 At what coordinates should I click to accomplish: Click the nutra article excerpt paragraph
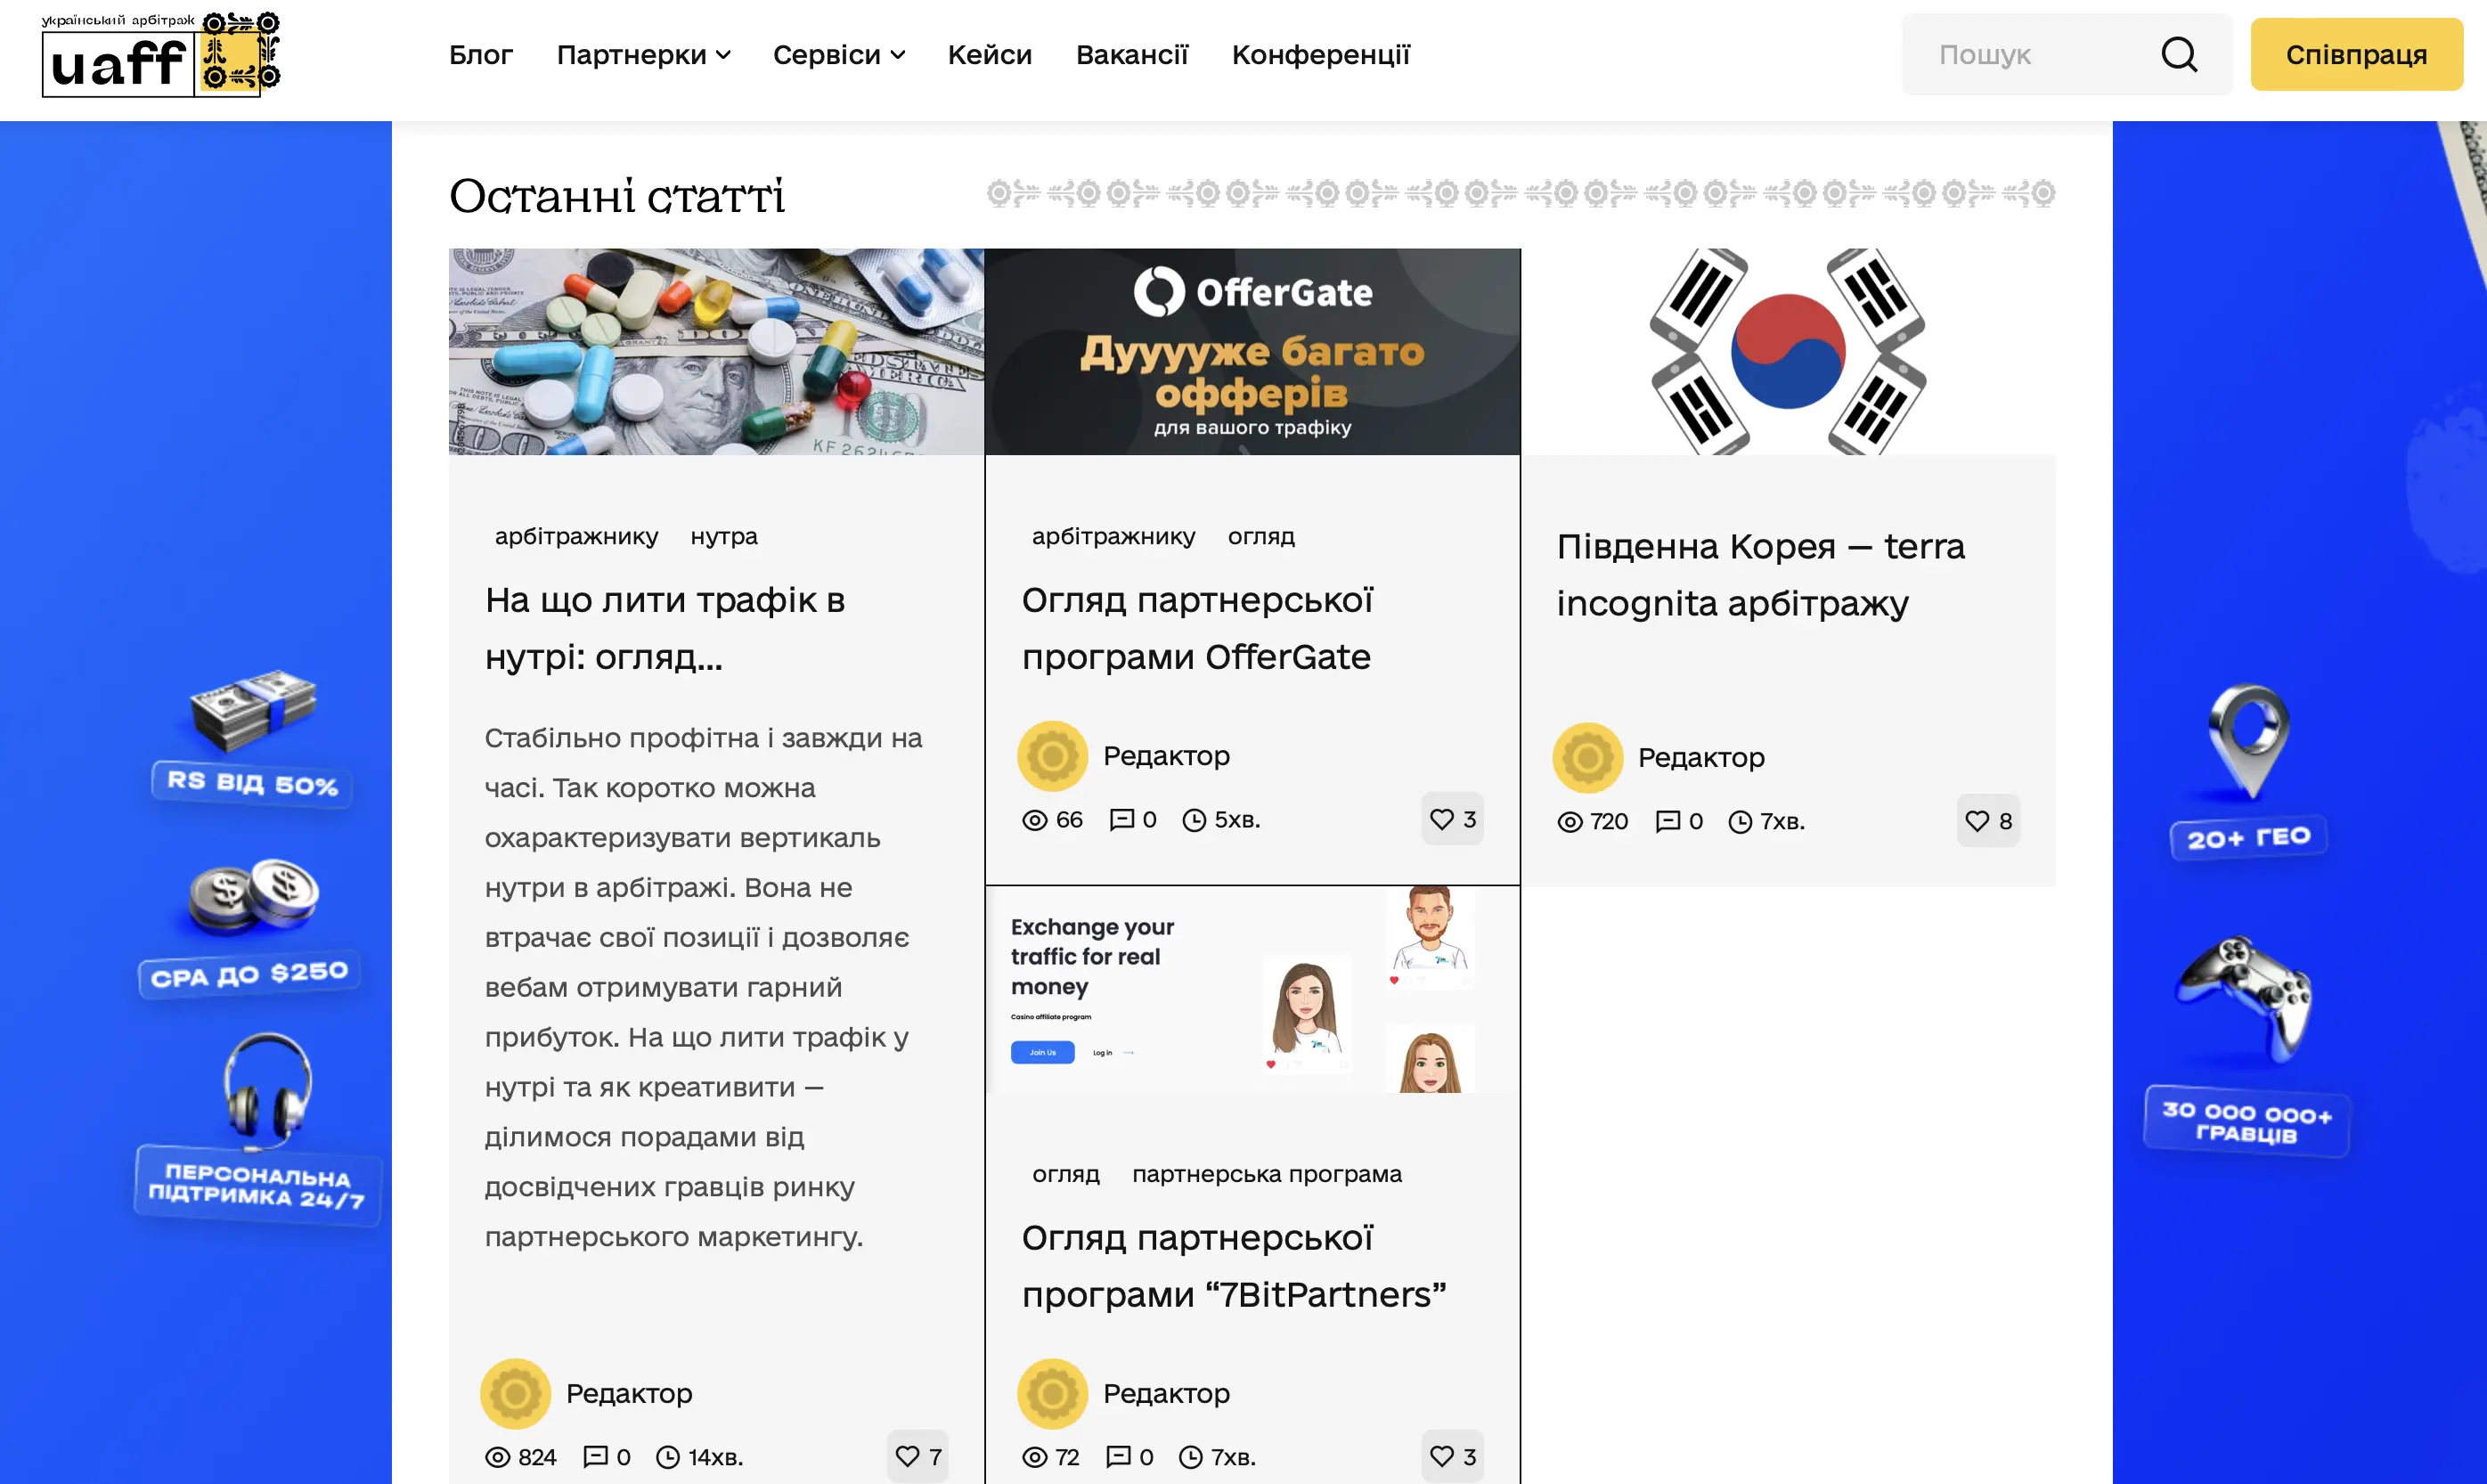pyautogui.click(x=704, y=987)
